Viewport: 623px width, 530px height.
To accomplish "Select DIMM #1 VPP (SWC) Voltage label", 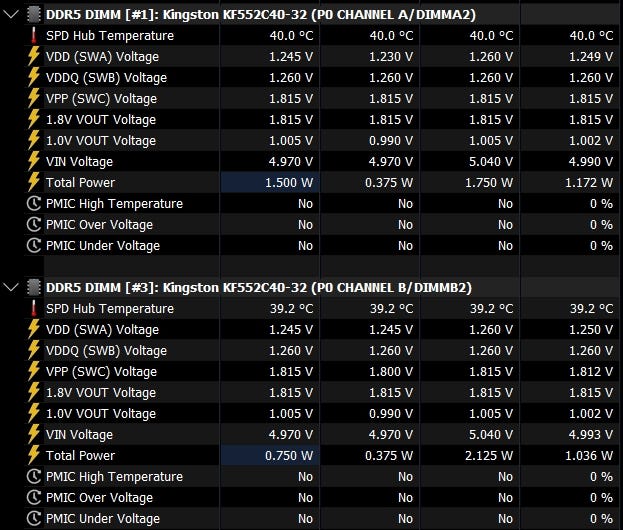I will [x=101, y=99].
